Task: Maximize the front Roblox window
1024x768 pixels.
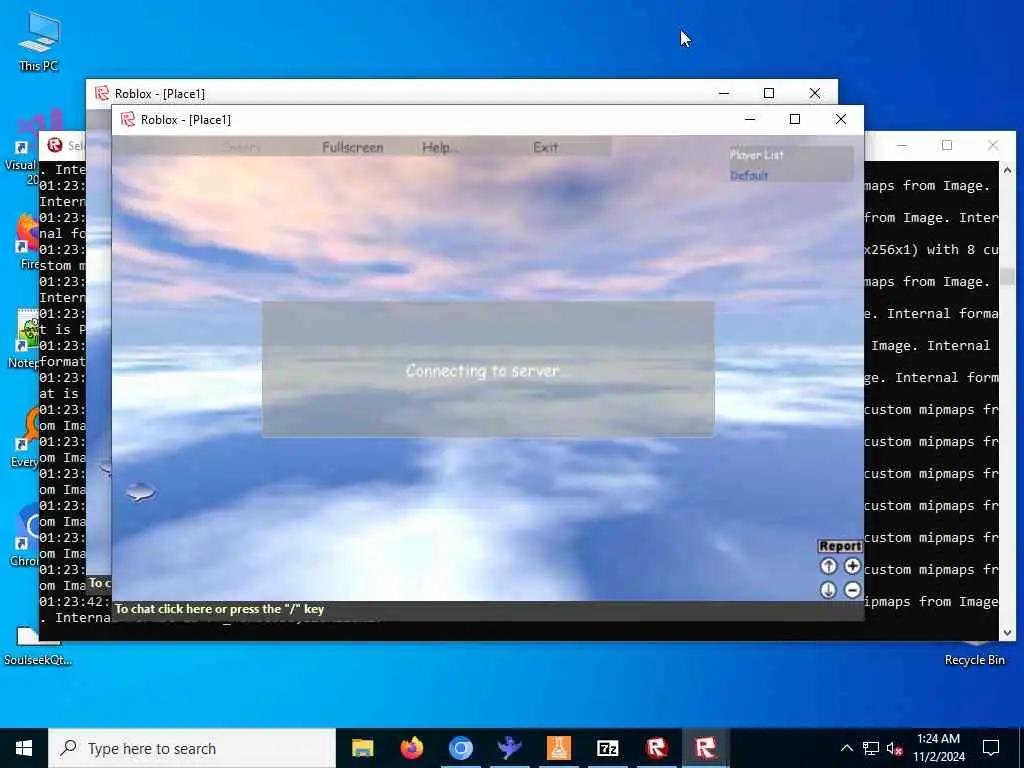Action: 795,119
